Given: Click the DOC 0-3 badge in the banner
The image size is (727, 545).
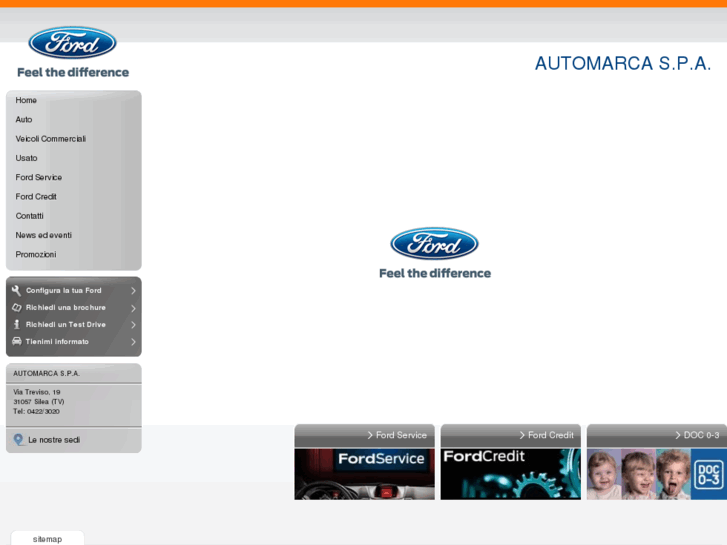Looking at the screenshot, I should click(708, 474).
